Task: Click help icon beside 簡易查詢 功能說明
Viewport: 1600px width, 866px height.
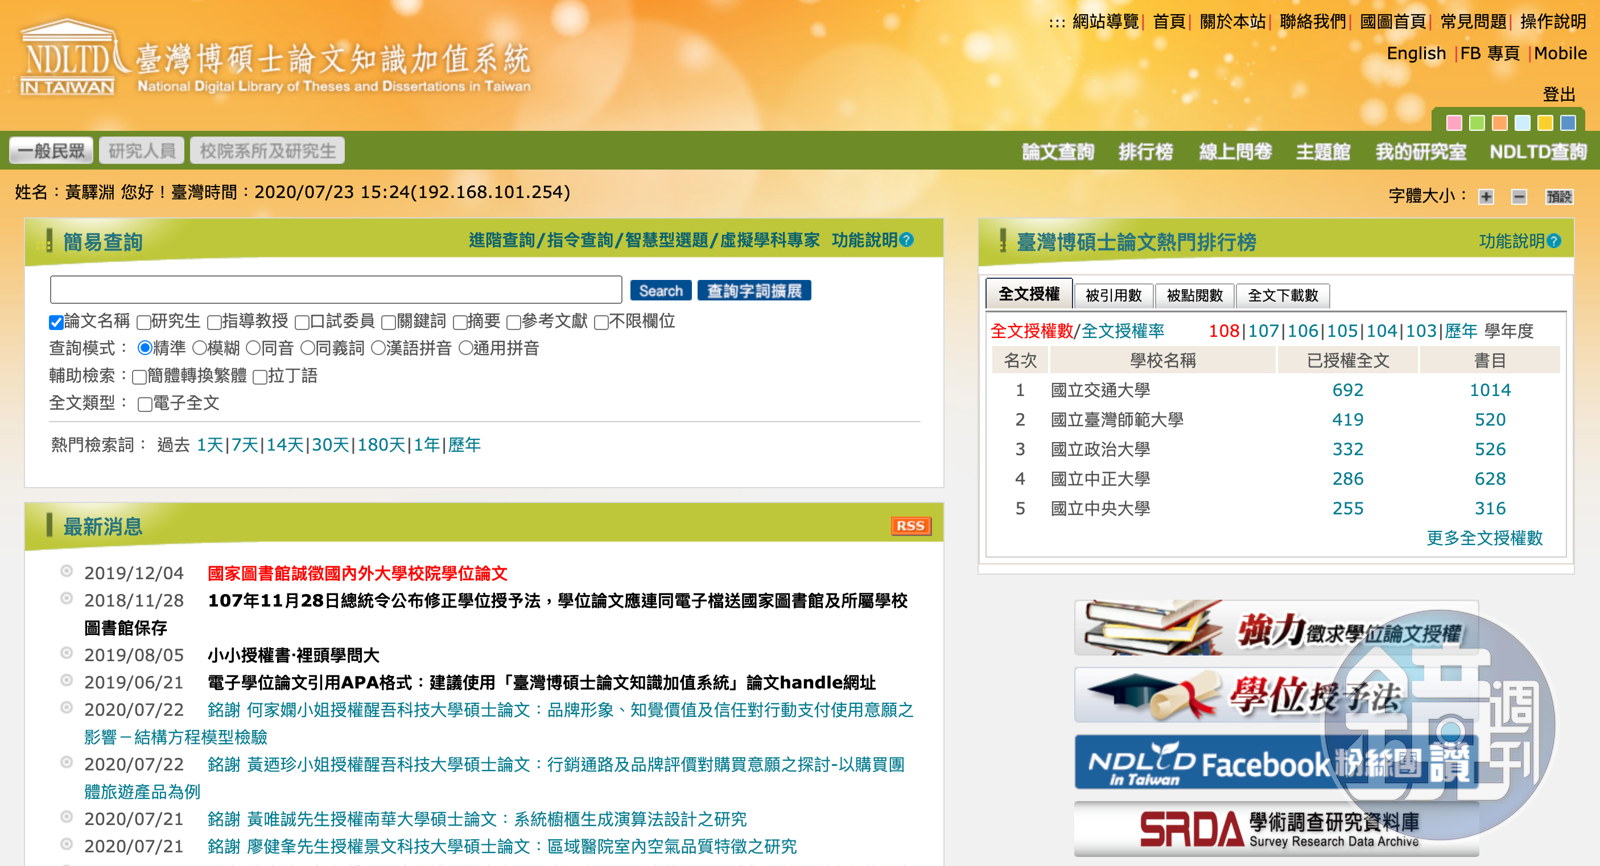Action: pyautogui.click(x=907, y=240)
